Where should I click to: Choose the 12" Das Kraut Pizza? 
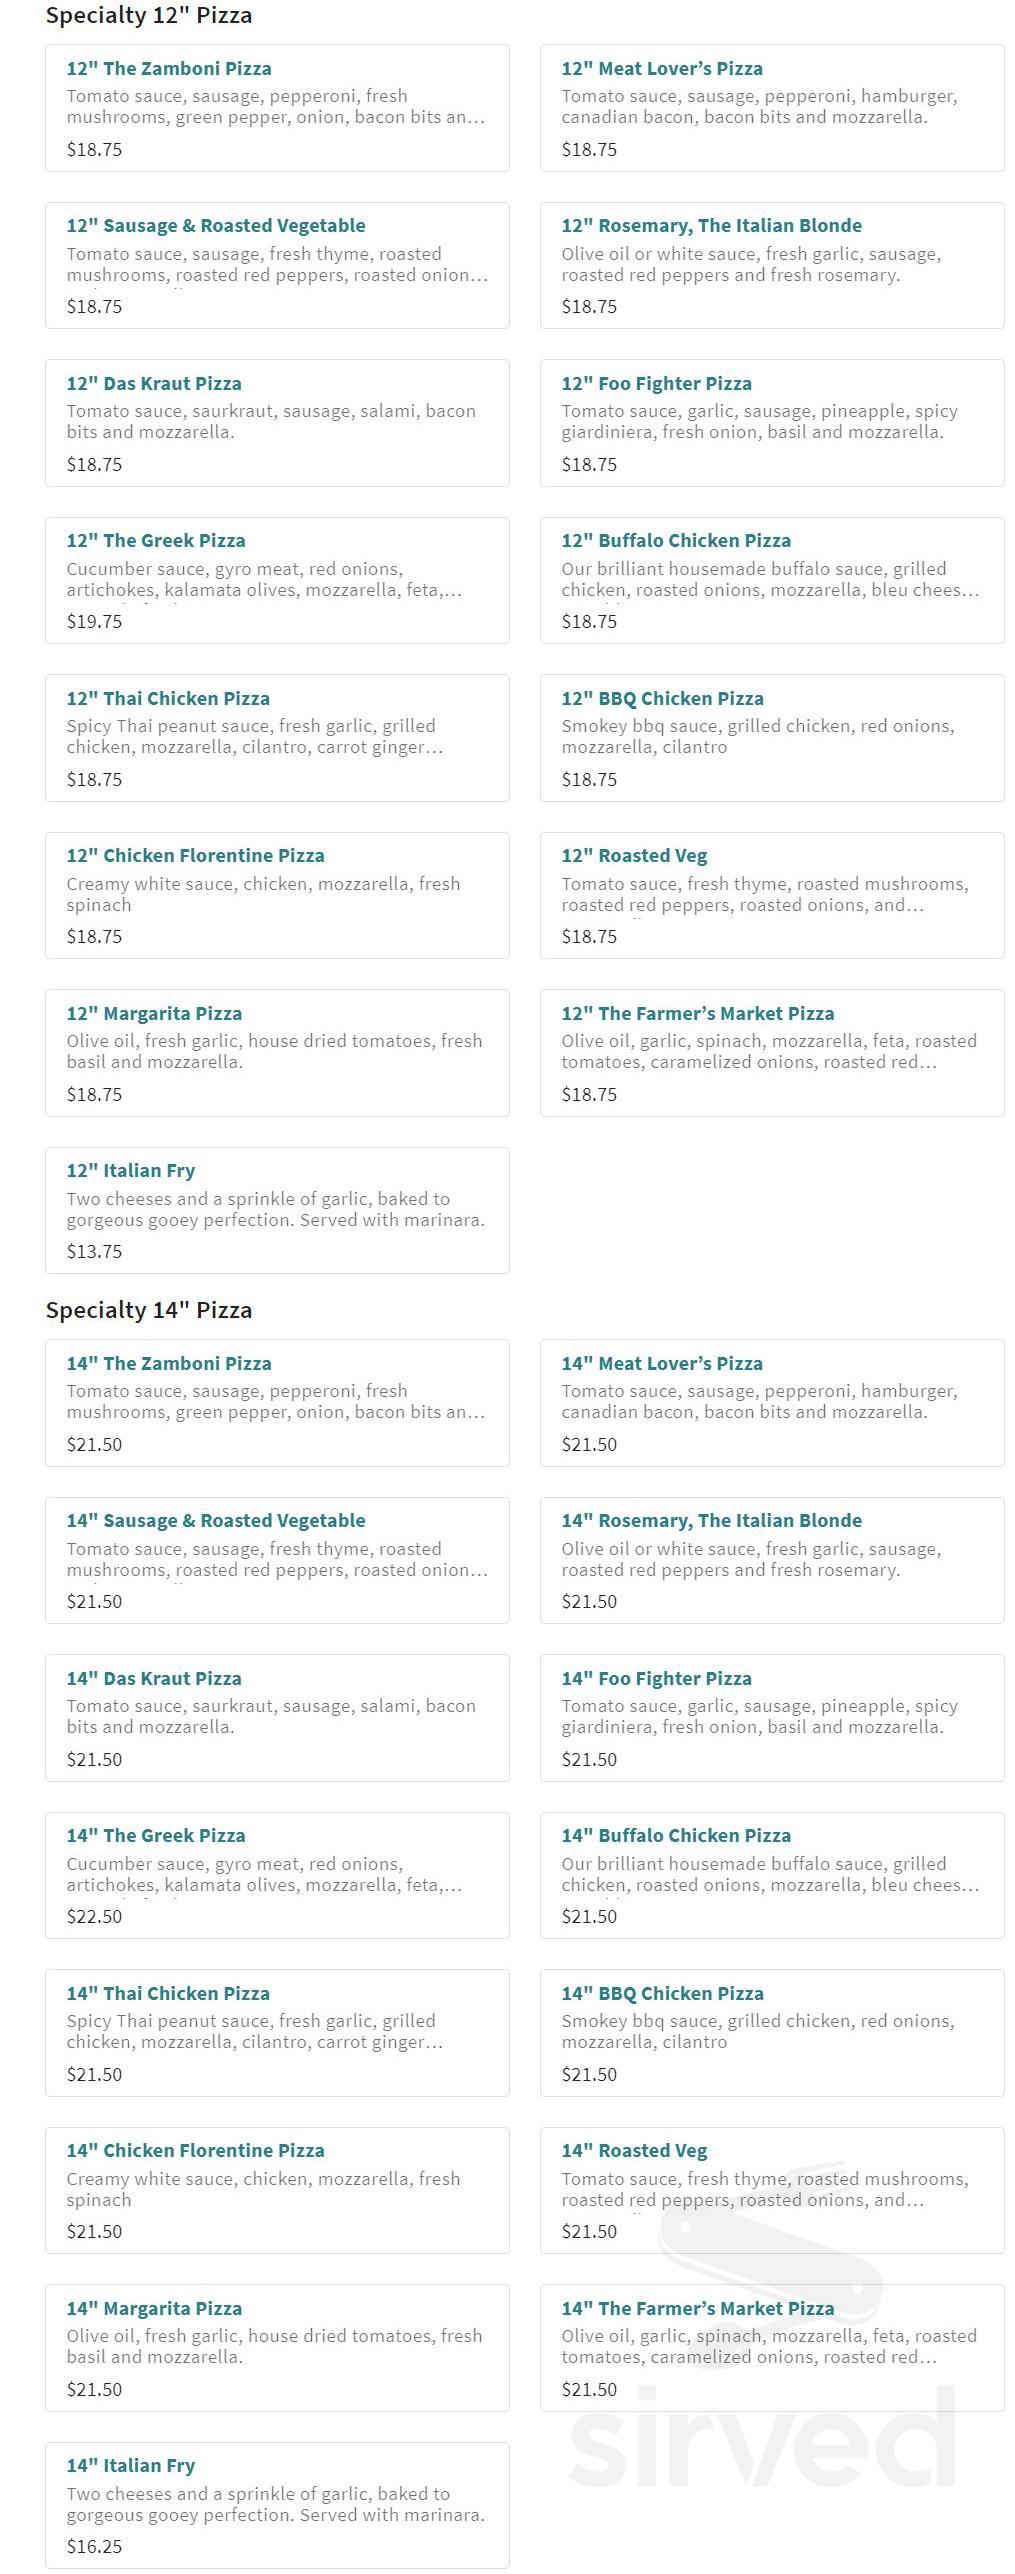click(x=154, y=384)
